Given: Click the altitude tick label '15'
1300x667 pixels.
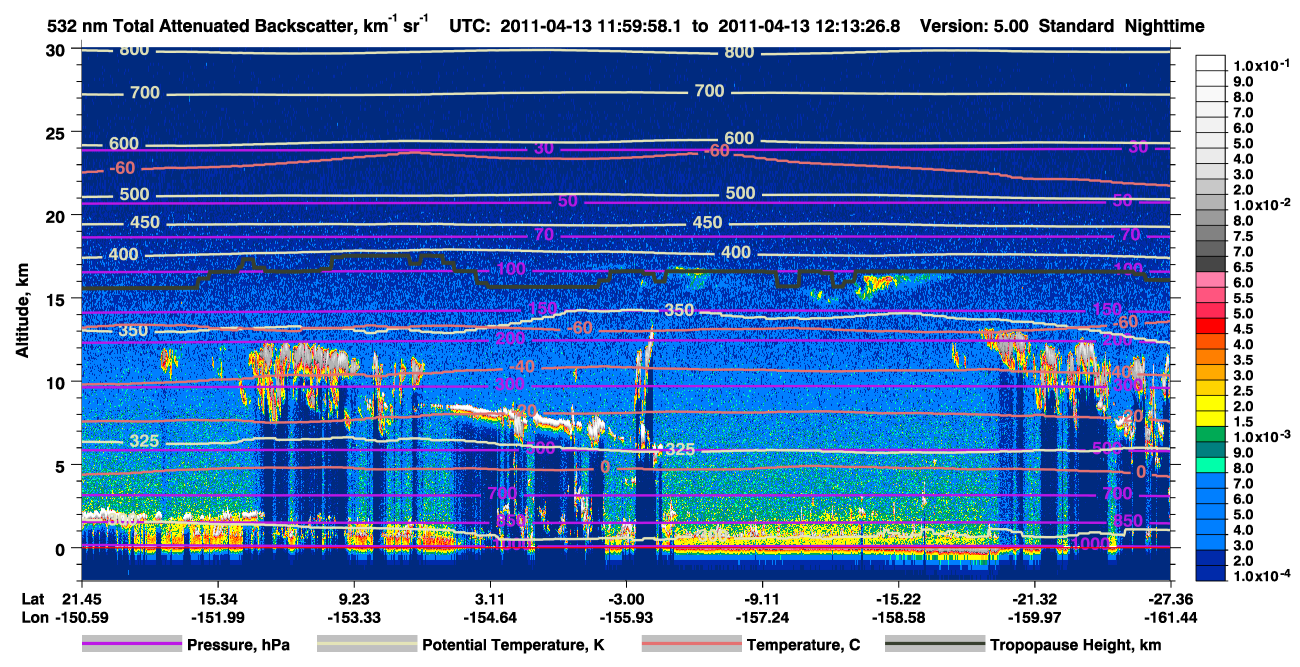Looking at the screenshot, I should tap(58, 299).
